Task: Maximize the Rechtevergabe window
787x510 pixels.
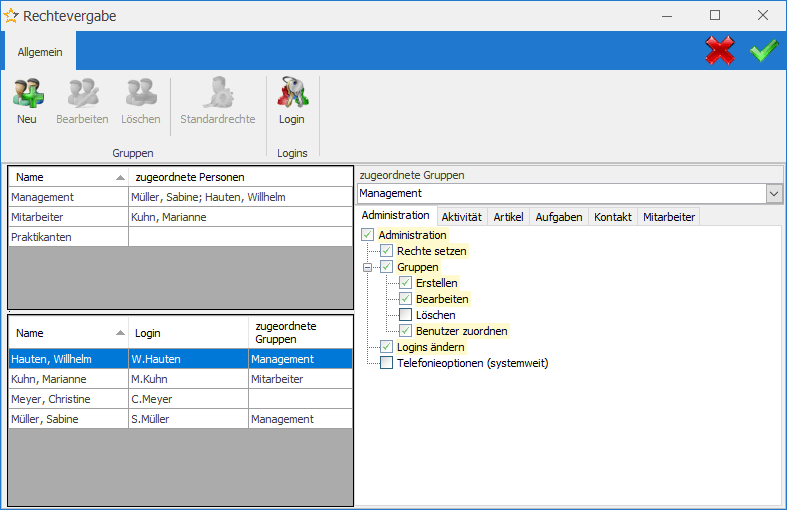Action: coord(715,16)
